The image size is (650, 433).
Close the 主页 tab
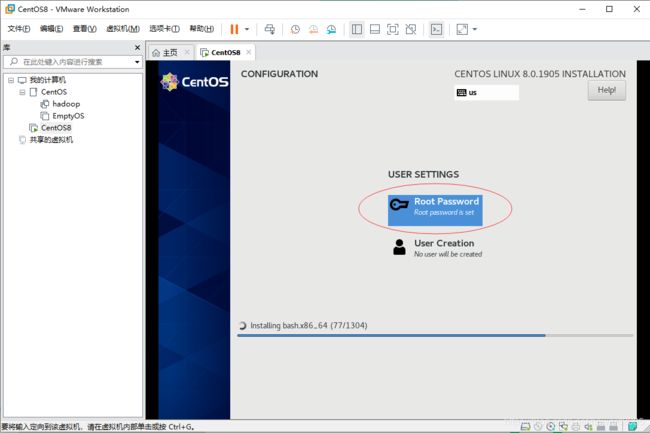pyautogui.click(x=187, y=52)
